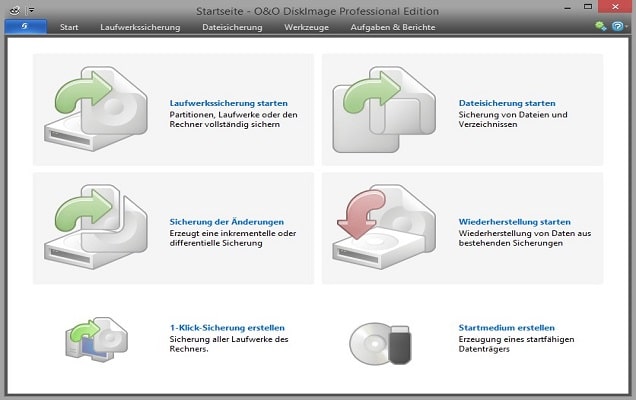636x400 pixels.
Task: Click text "Wiederherstellung von Daten aus bestehenden Sicherungen"
Action: 524,238
